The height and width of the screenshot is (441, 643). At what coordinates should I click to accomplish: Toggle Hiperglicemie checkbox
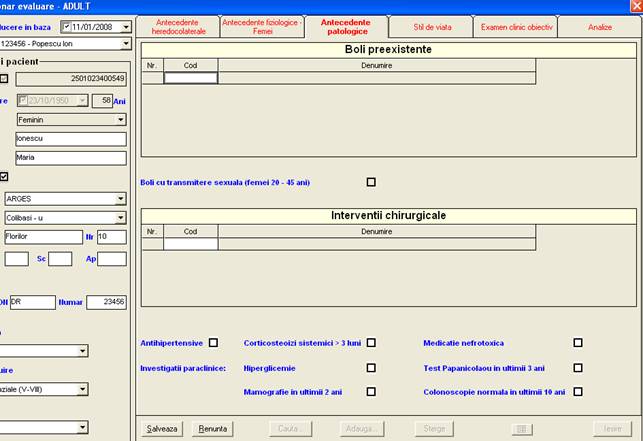(371, 367)
